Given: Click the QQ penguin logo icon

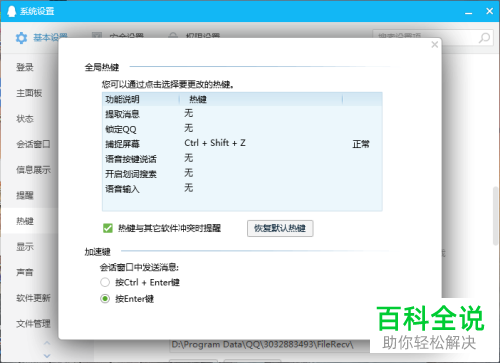Looking at the screenshot, I should 11,11.
